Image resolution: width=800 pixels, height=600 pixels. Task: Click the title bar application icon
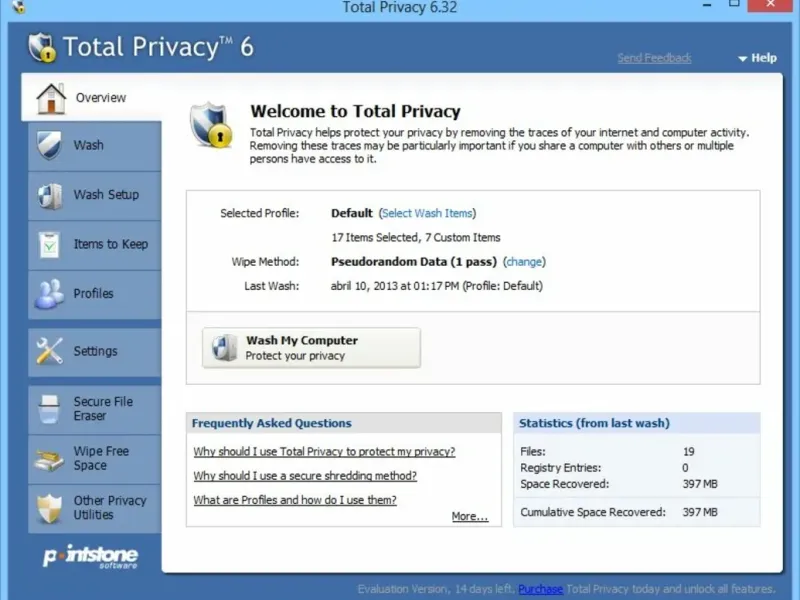point(18,7)
